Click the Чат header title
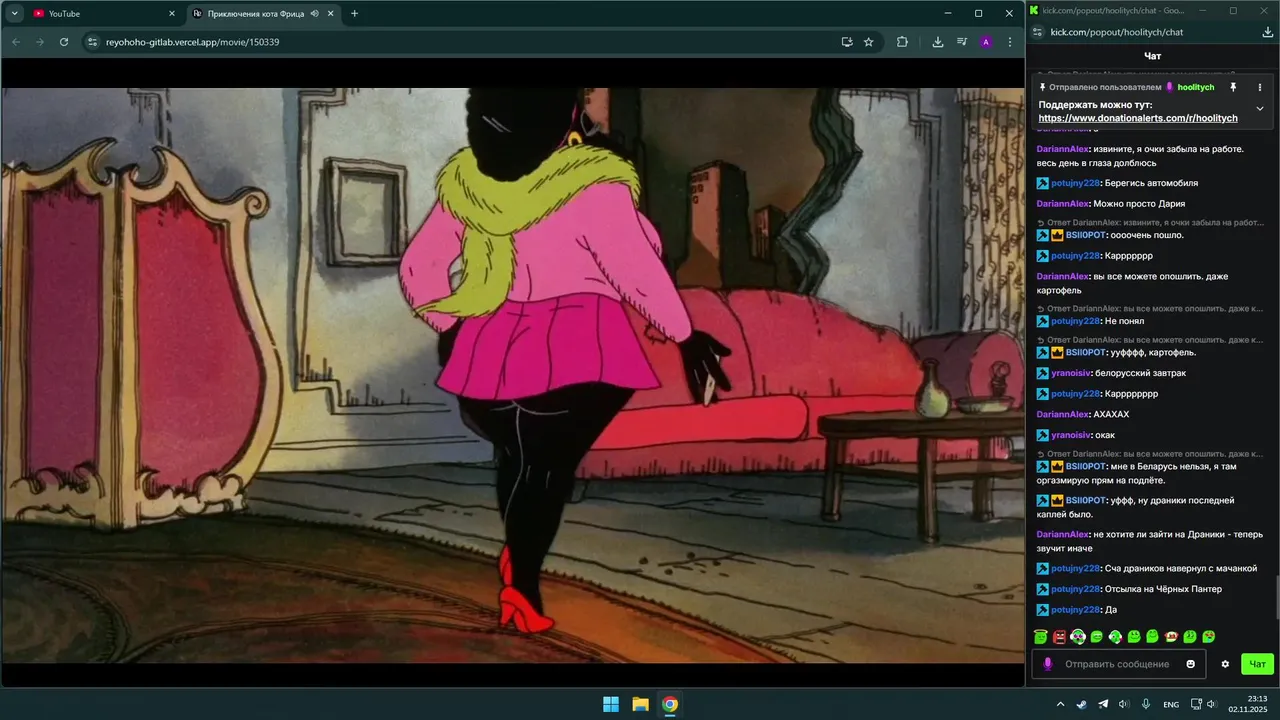 (x=1153, y=56)
